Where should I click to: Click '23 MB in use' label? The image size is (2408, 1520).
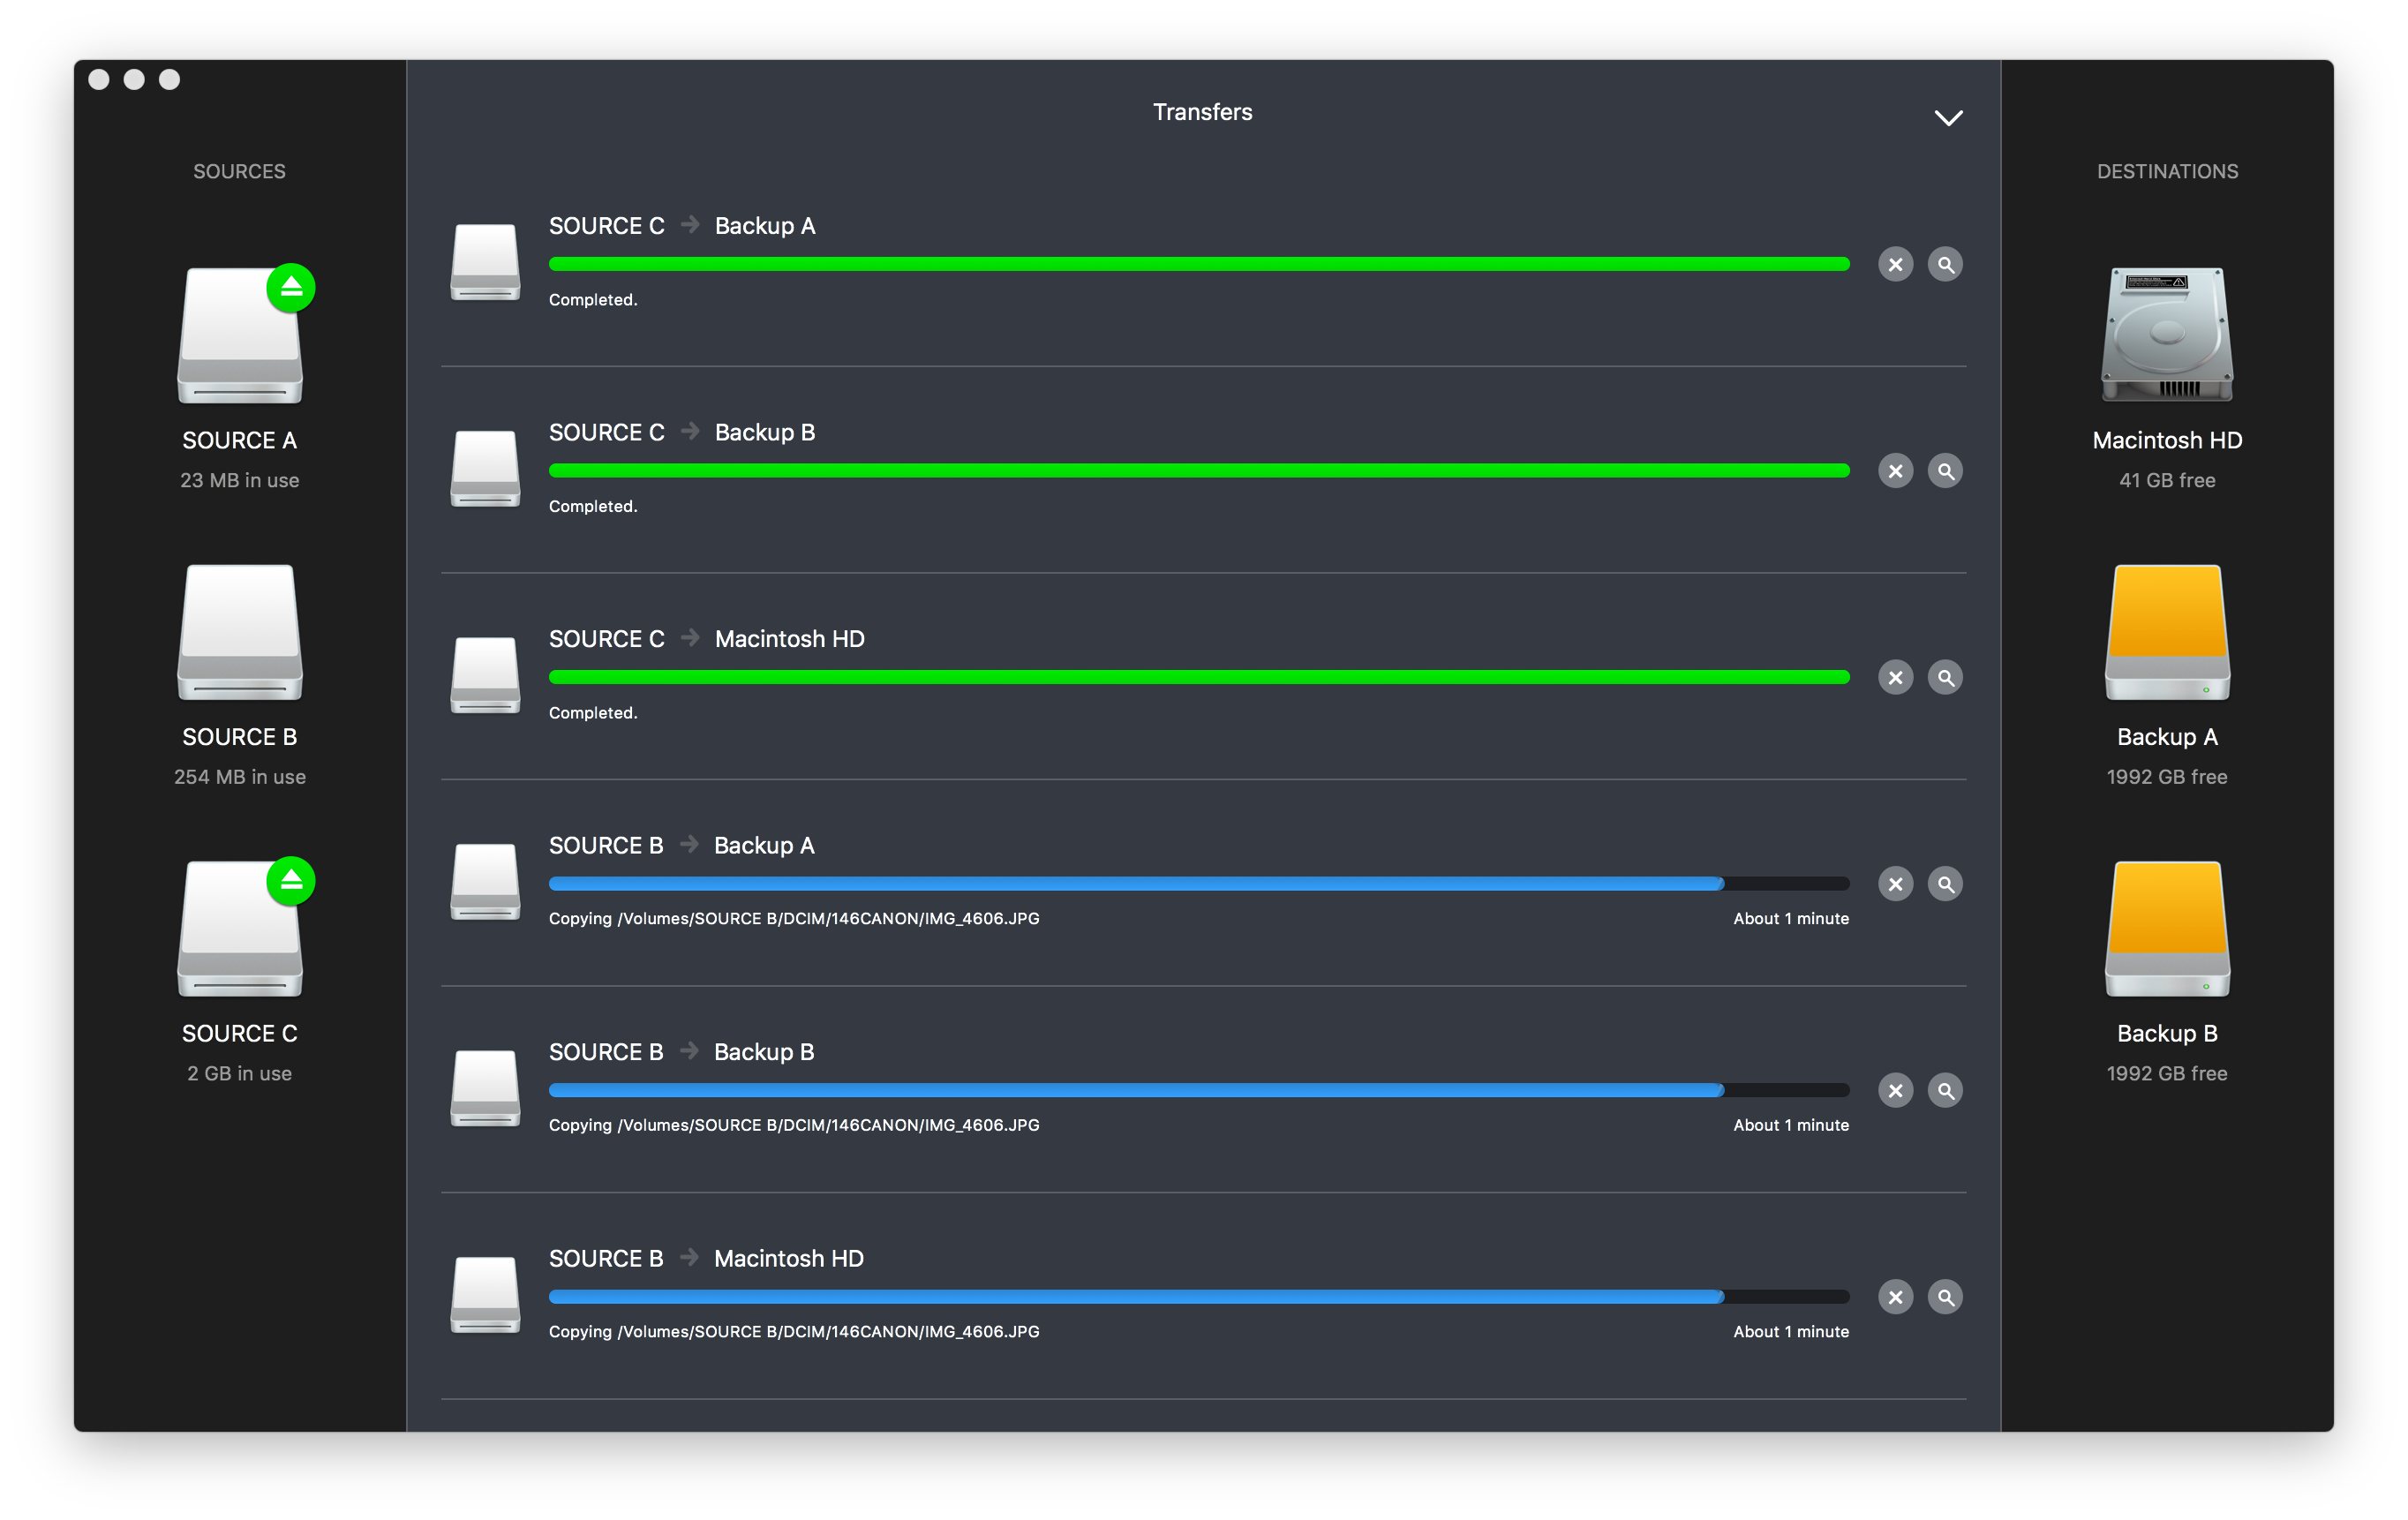[239, 481]
